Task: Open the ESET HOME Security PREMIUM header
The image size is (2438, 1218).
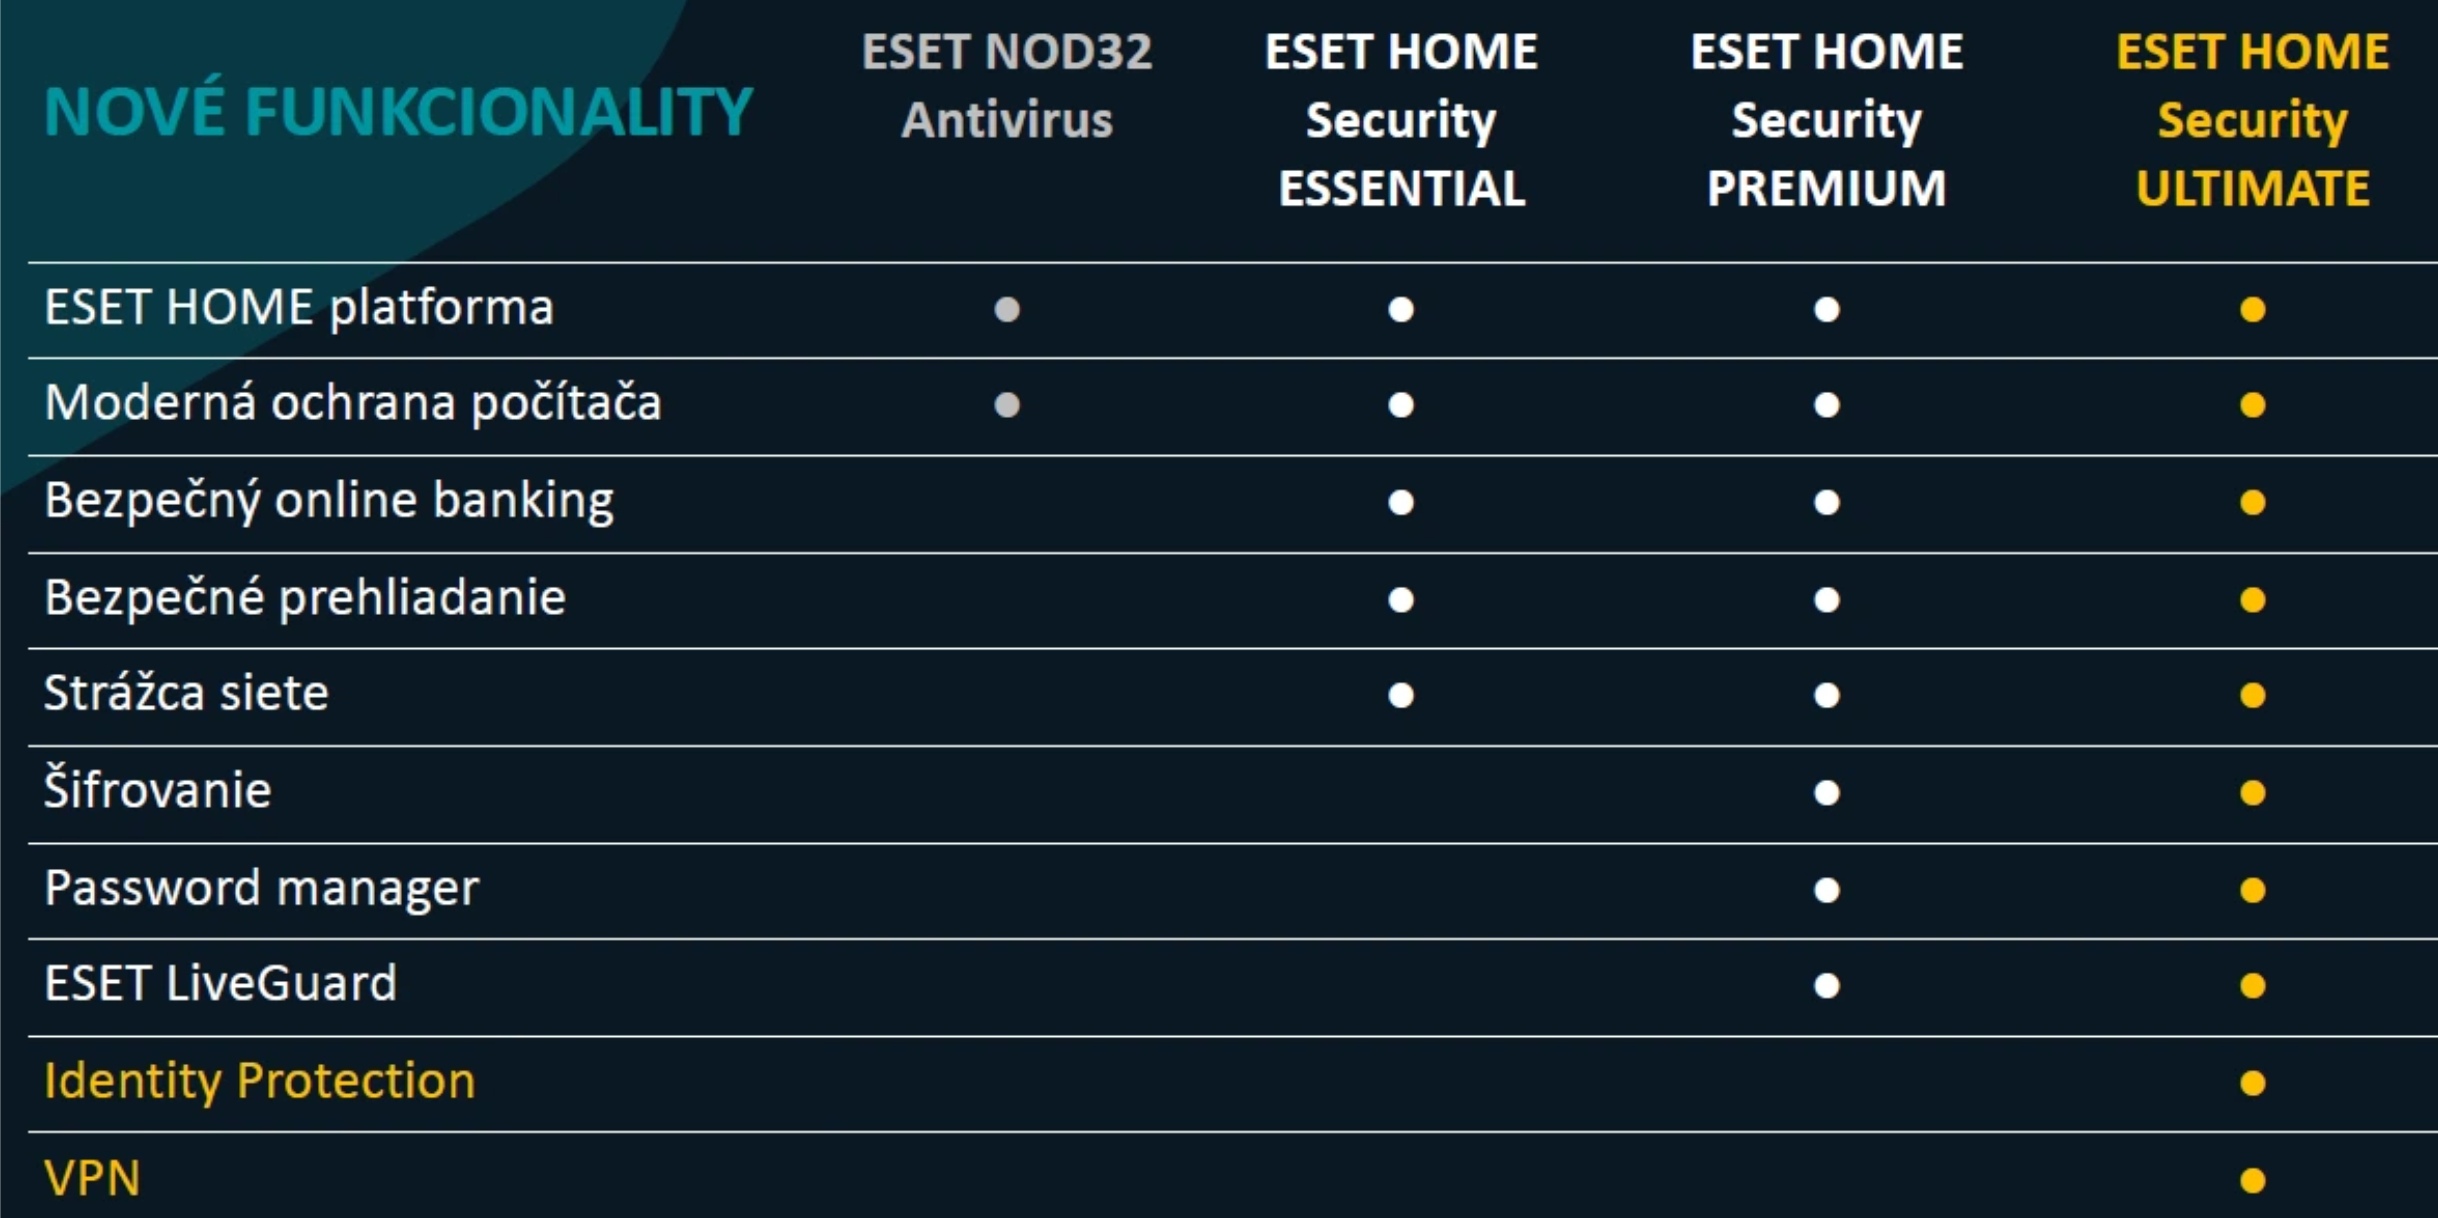Action: 1827,120
